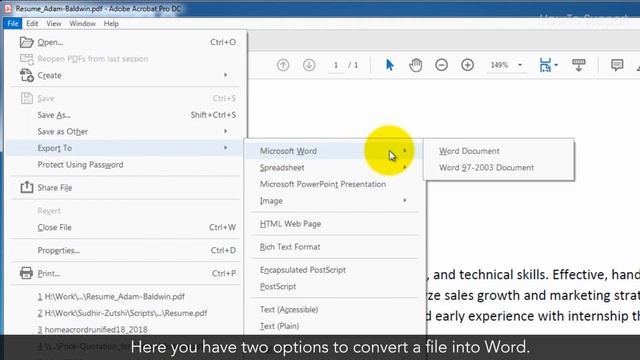This screenshot has height=360, width=640.
Task: Go to next page arrow icon
Action: pyautogui.click(x=309, y=65)
